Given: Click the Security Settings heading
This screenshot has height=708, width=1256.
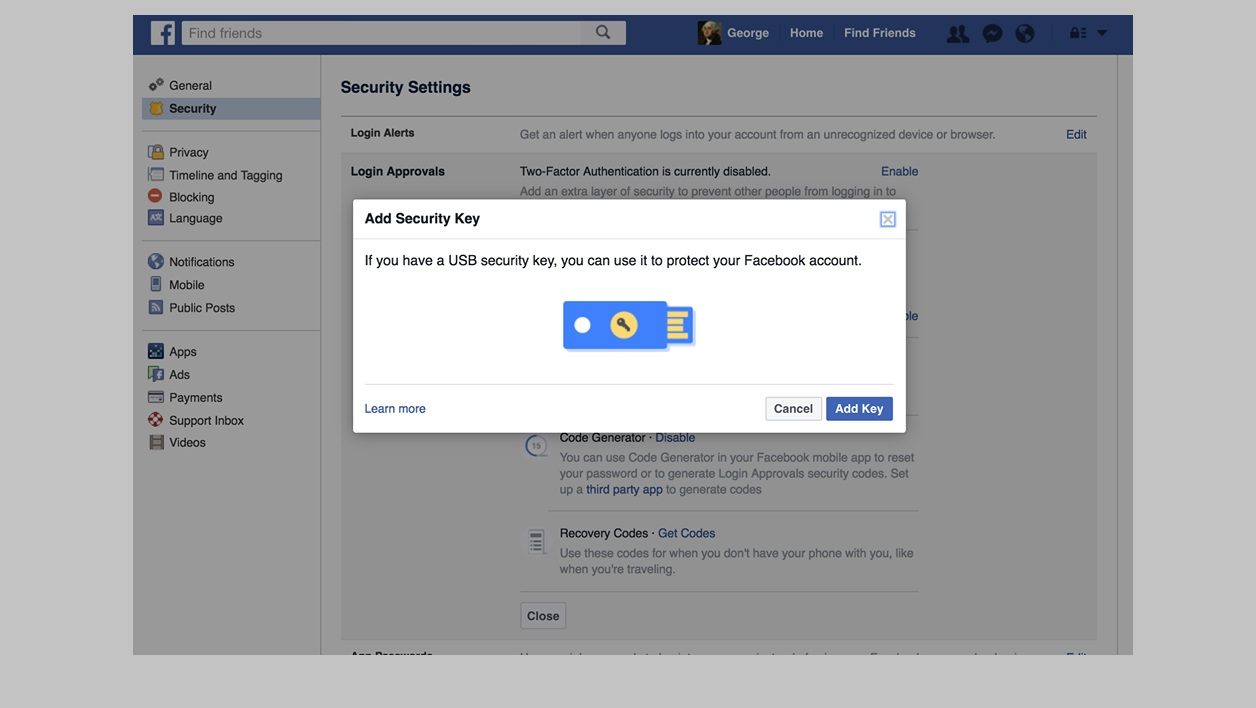Looking at the screenshot, I should tap(405, 87).
